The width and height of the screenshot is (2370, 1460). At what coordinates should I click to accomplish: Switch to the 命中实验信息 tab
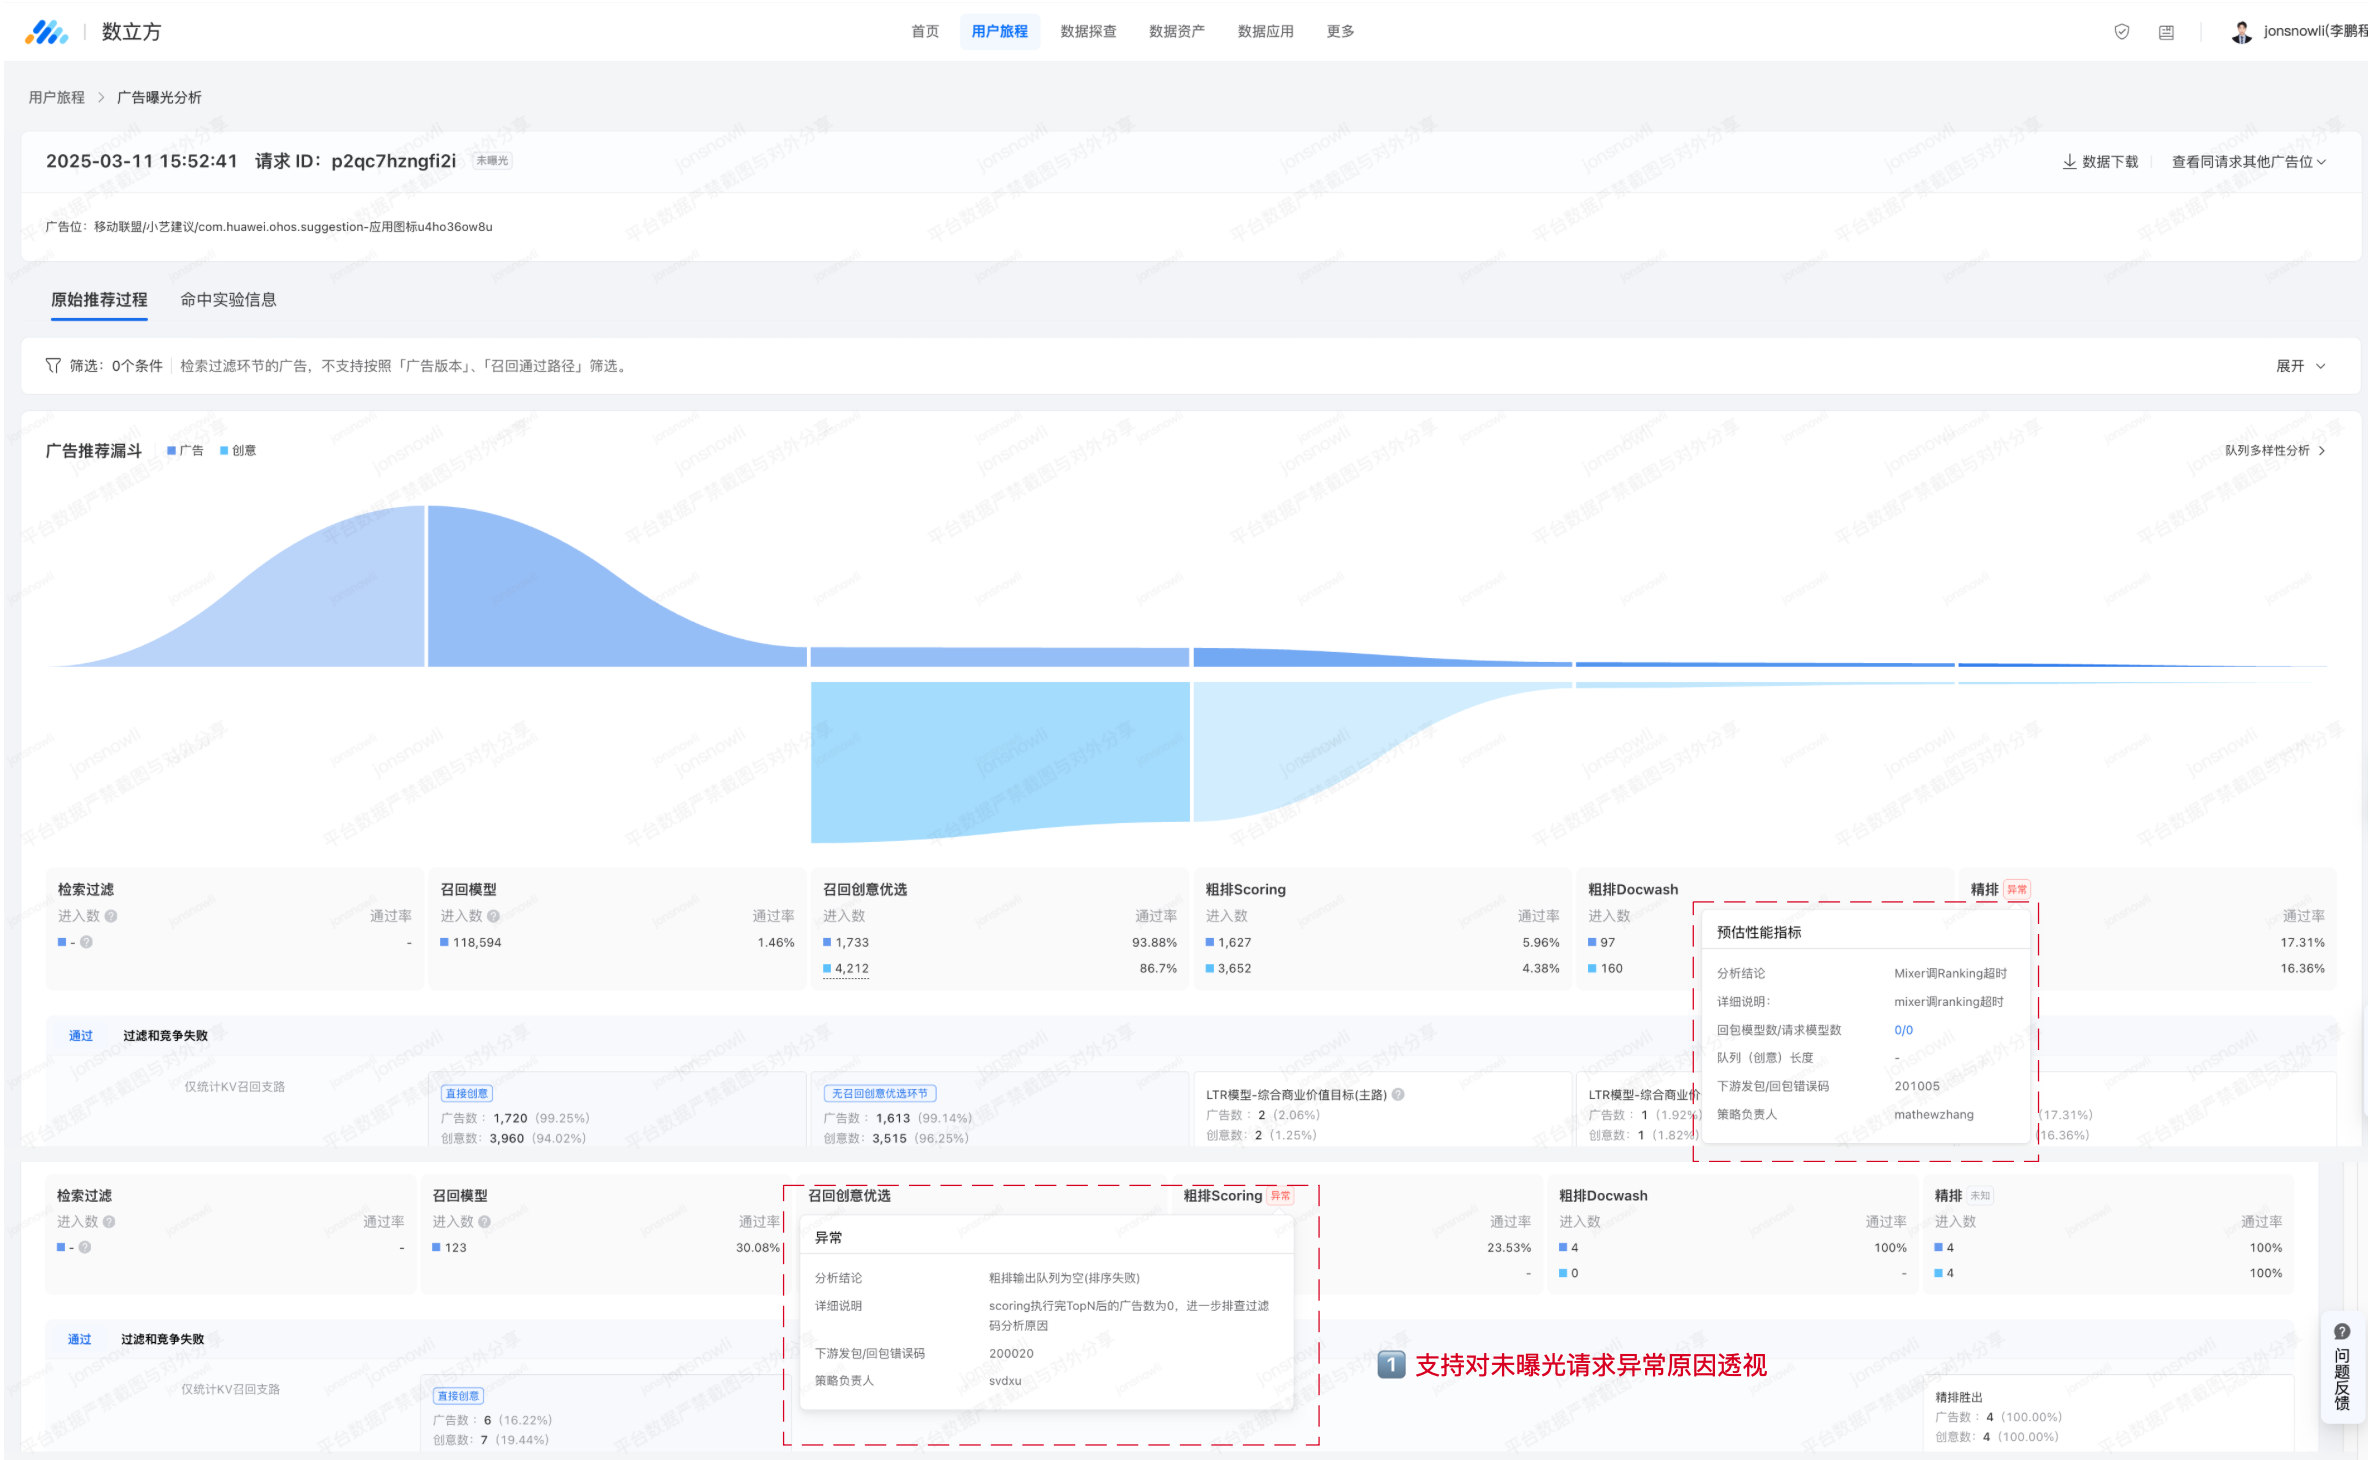228,300
